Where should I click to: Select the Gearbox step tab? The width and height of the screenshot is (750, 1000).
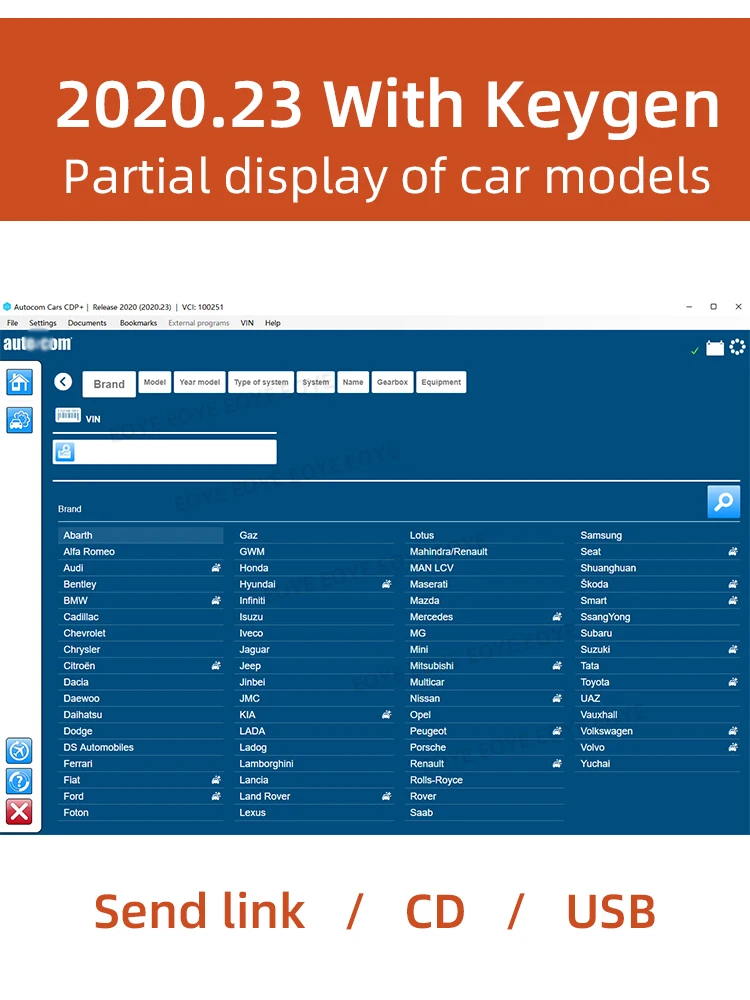tap(392, 382)
